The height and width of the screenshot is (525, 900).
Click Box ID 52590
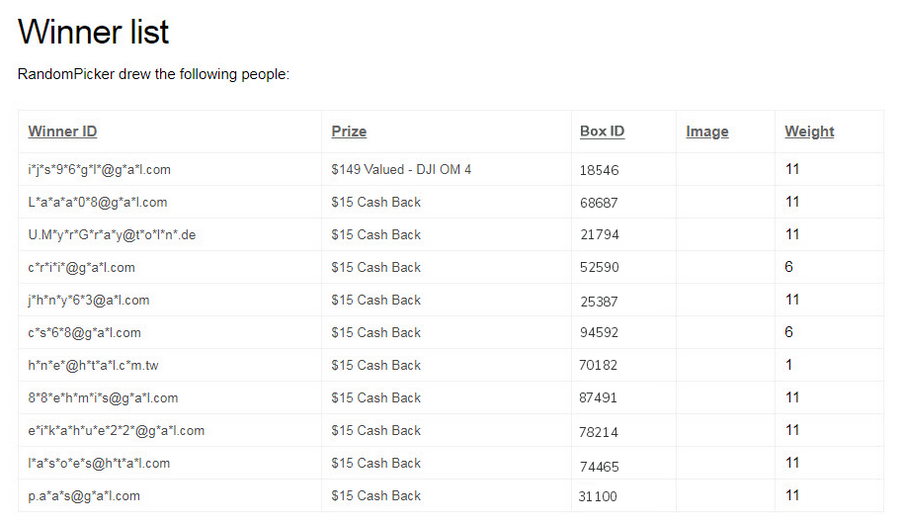(x=599, y=268)
